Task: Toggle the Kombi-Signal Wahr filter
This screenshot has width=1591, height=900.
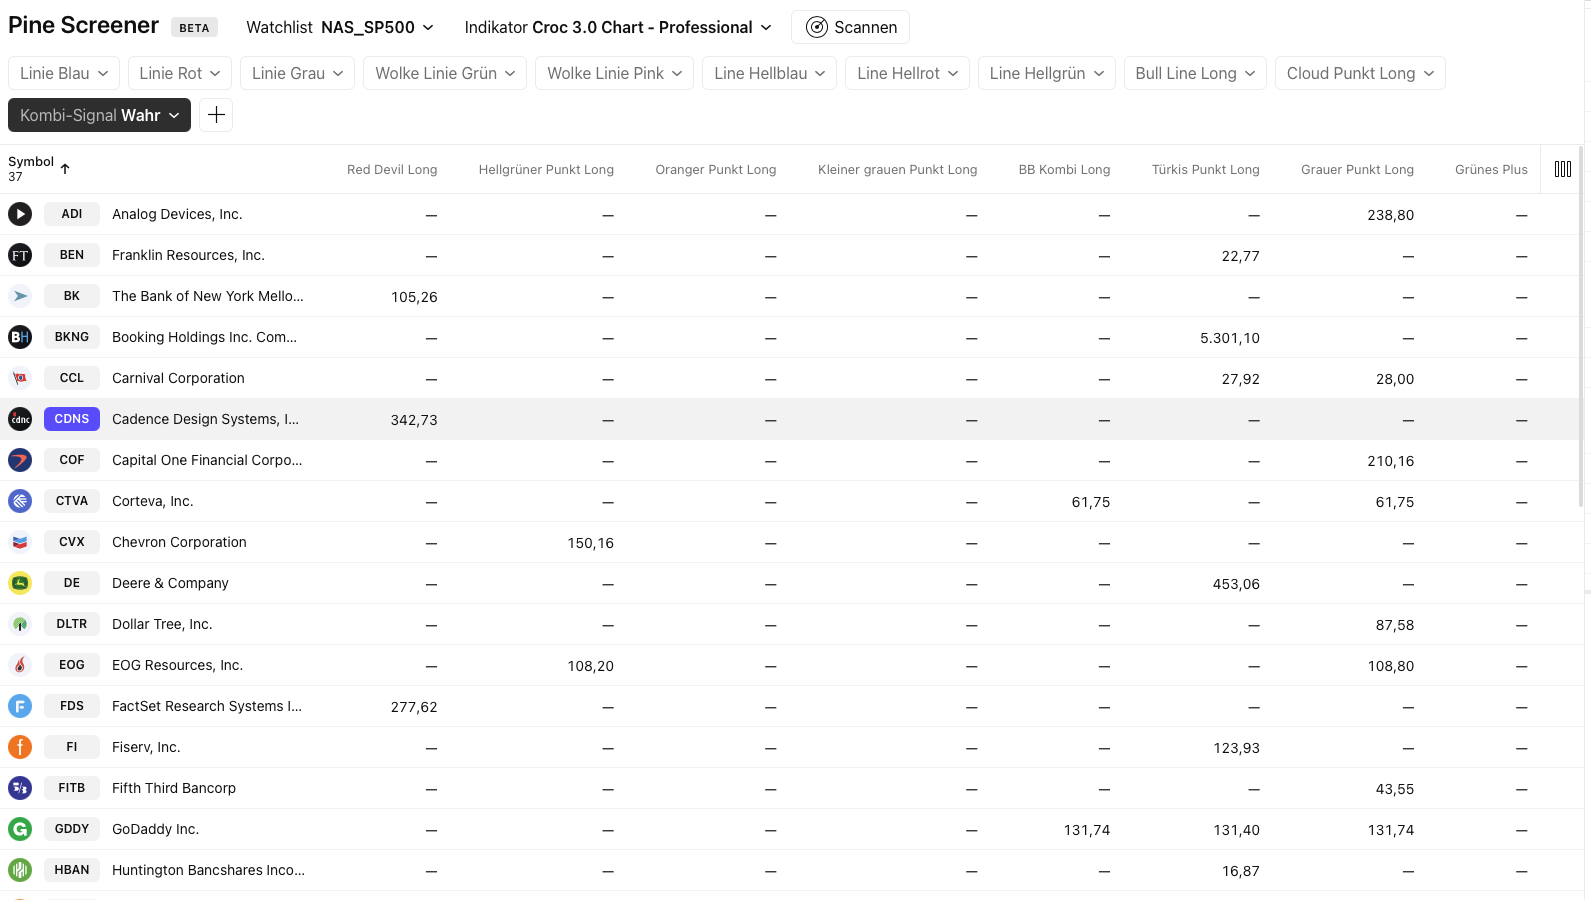Action: pyautogui.click(x=99, y=115)
